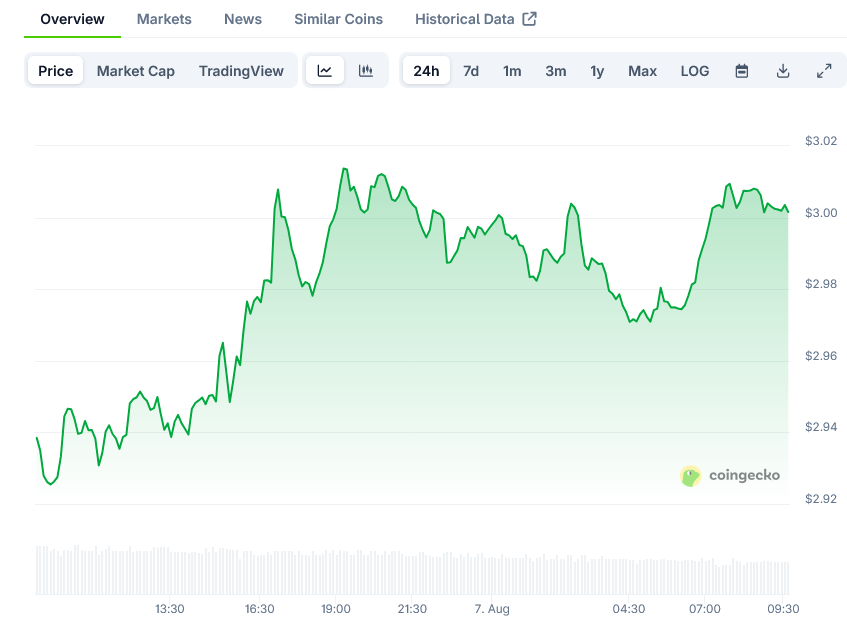Open the Markets tab

tap(164, 19)
